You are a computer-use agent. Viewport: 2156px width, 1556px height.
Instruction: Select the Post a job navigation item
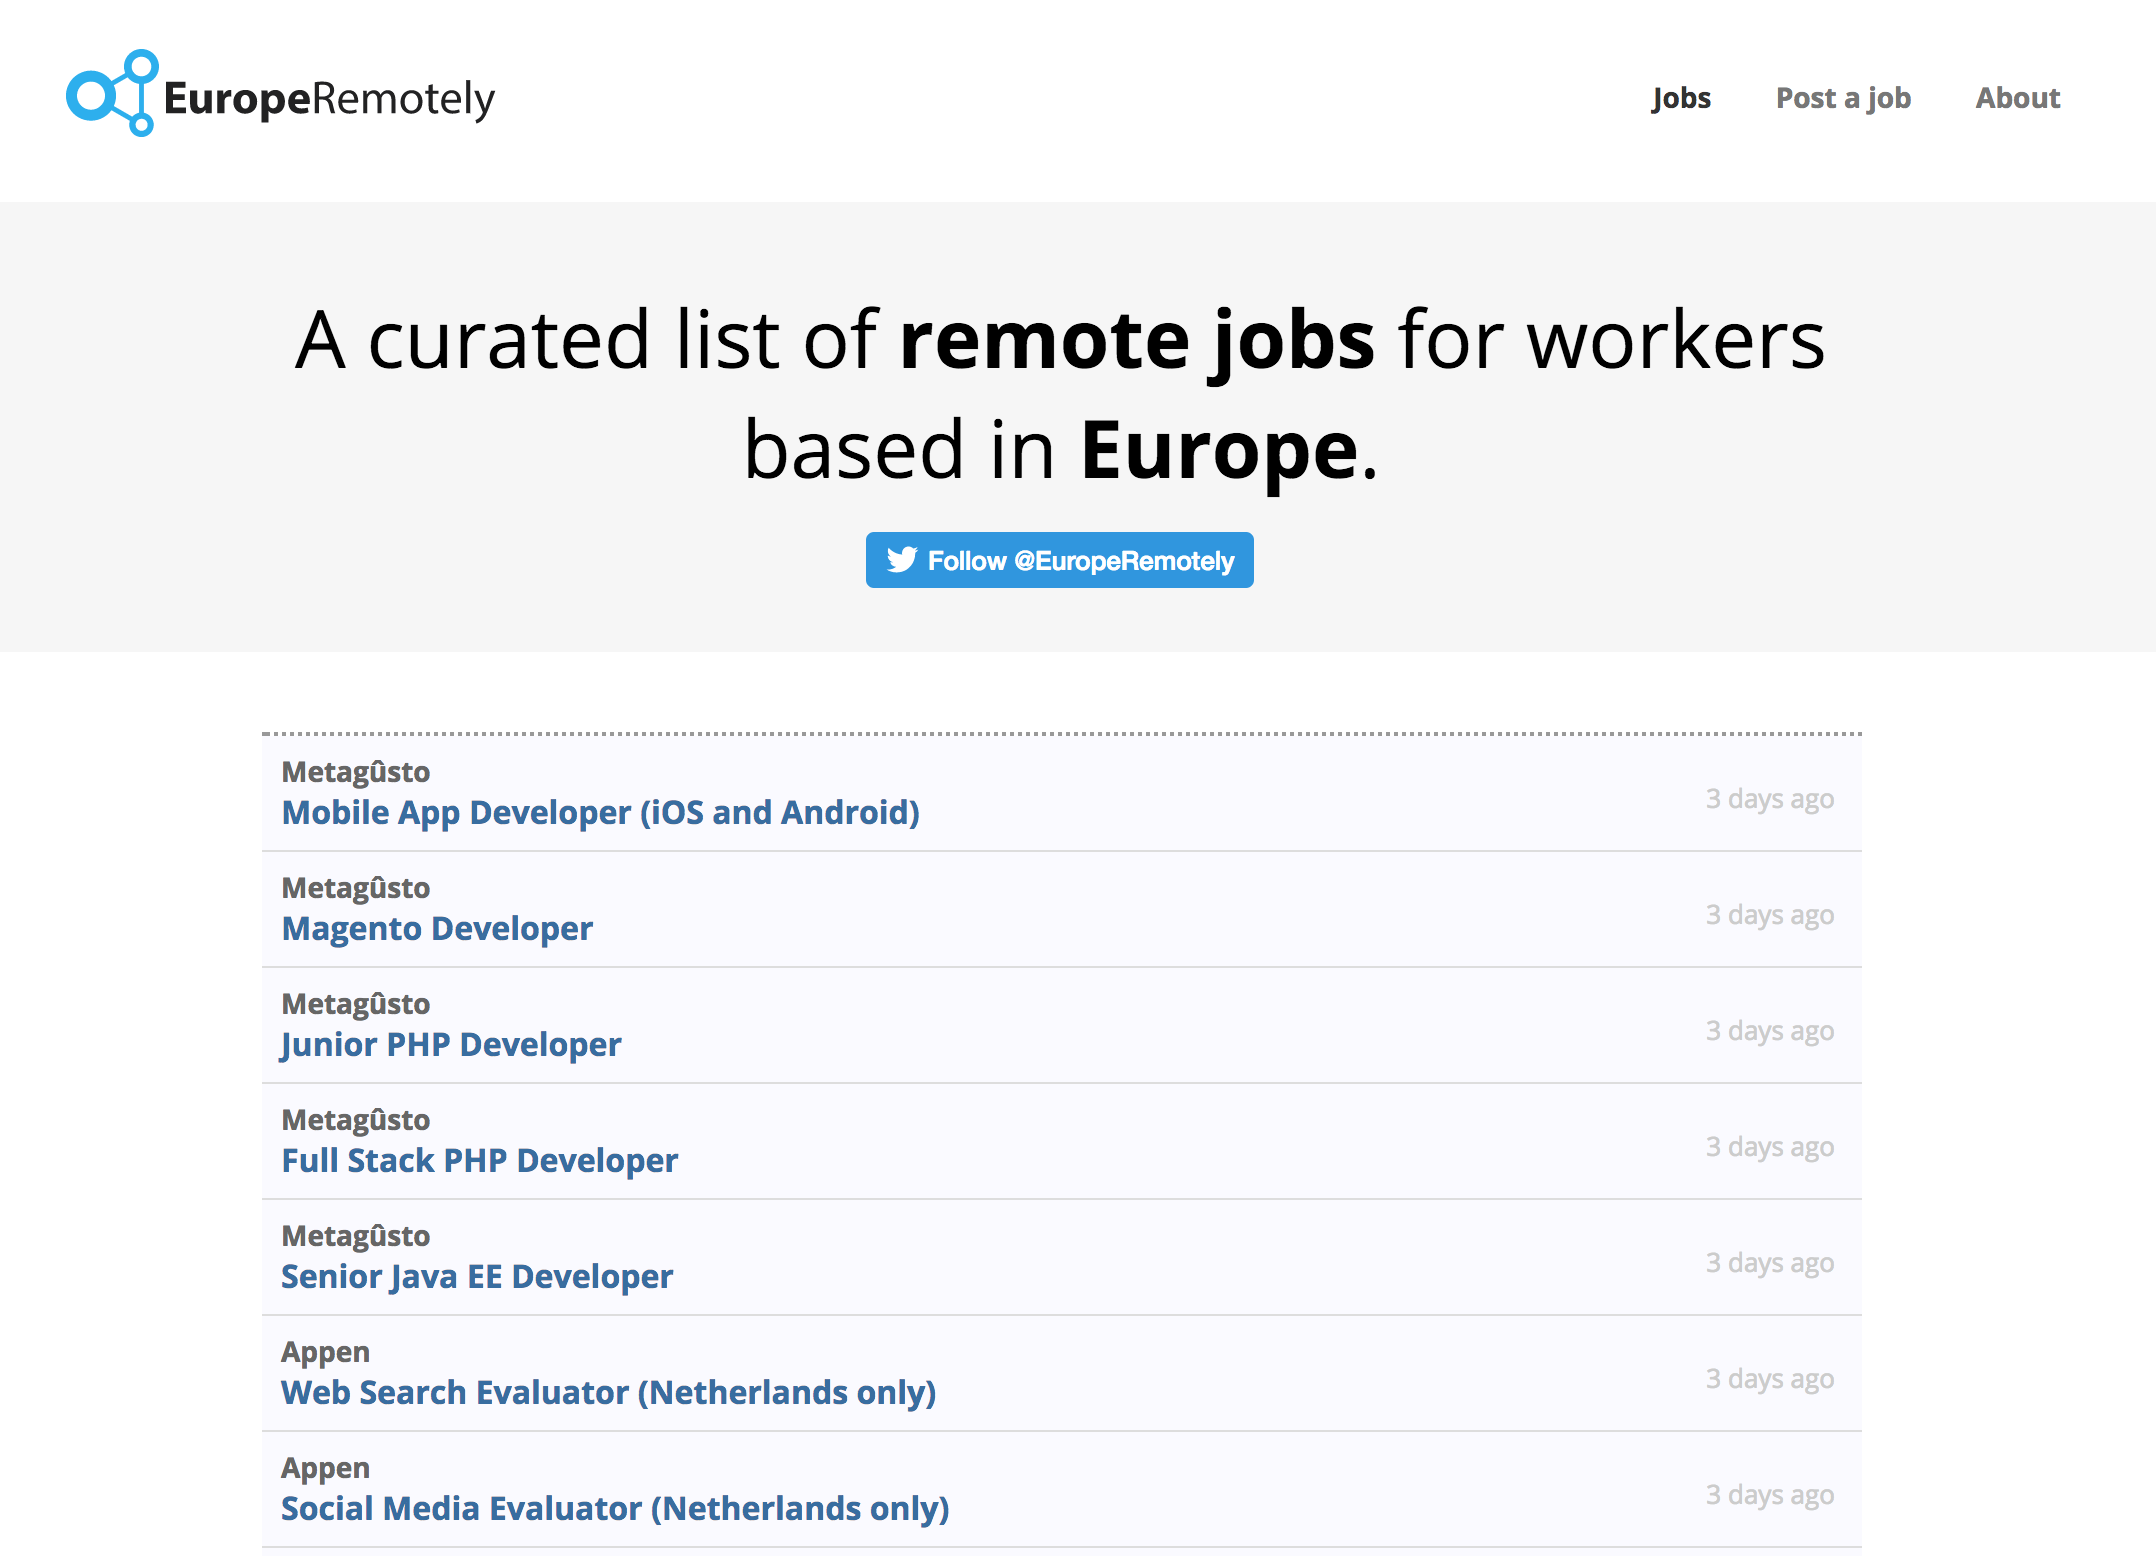coord(1843,98)
